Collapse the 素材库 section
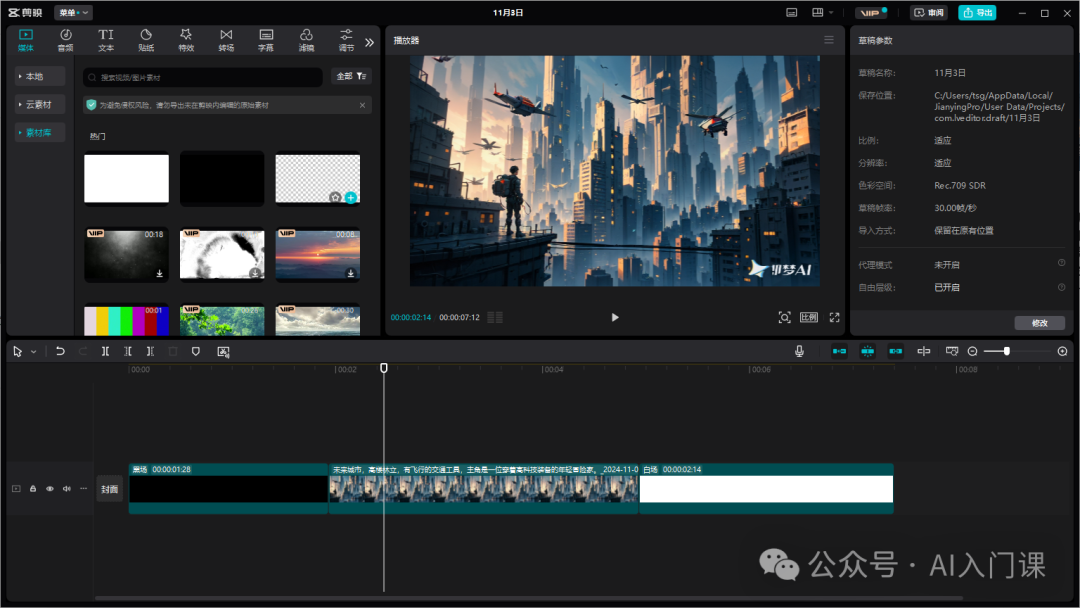 tap(40, 133)
